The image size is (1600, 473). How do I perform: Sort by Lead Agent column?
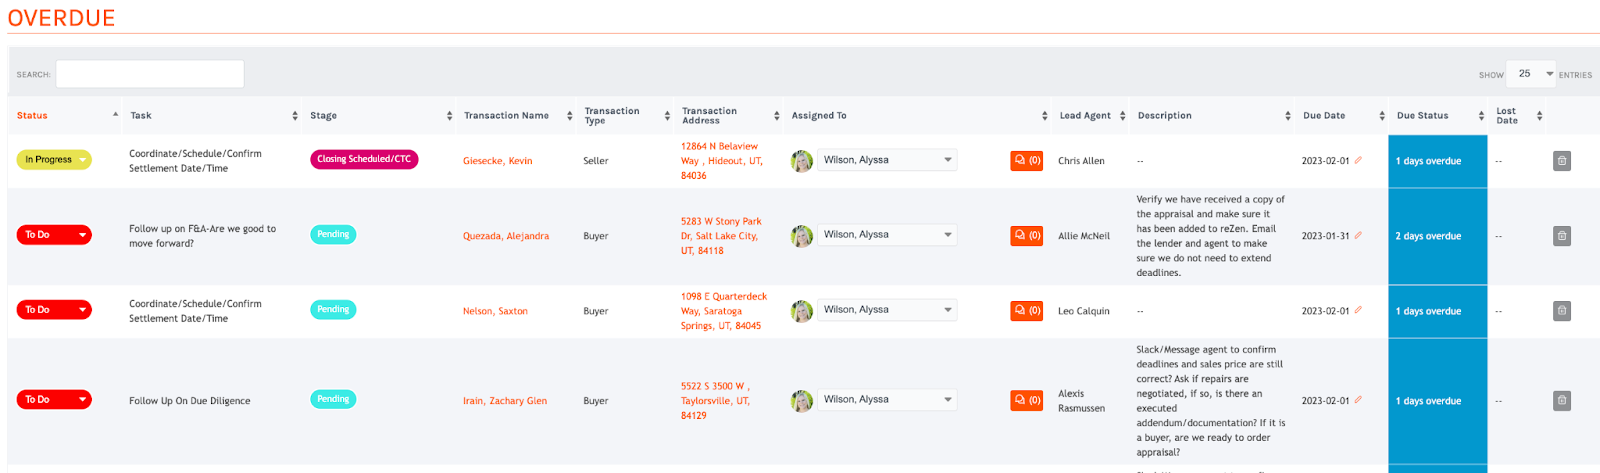tap(1091, 116)
